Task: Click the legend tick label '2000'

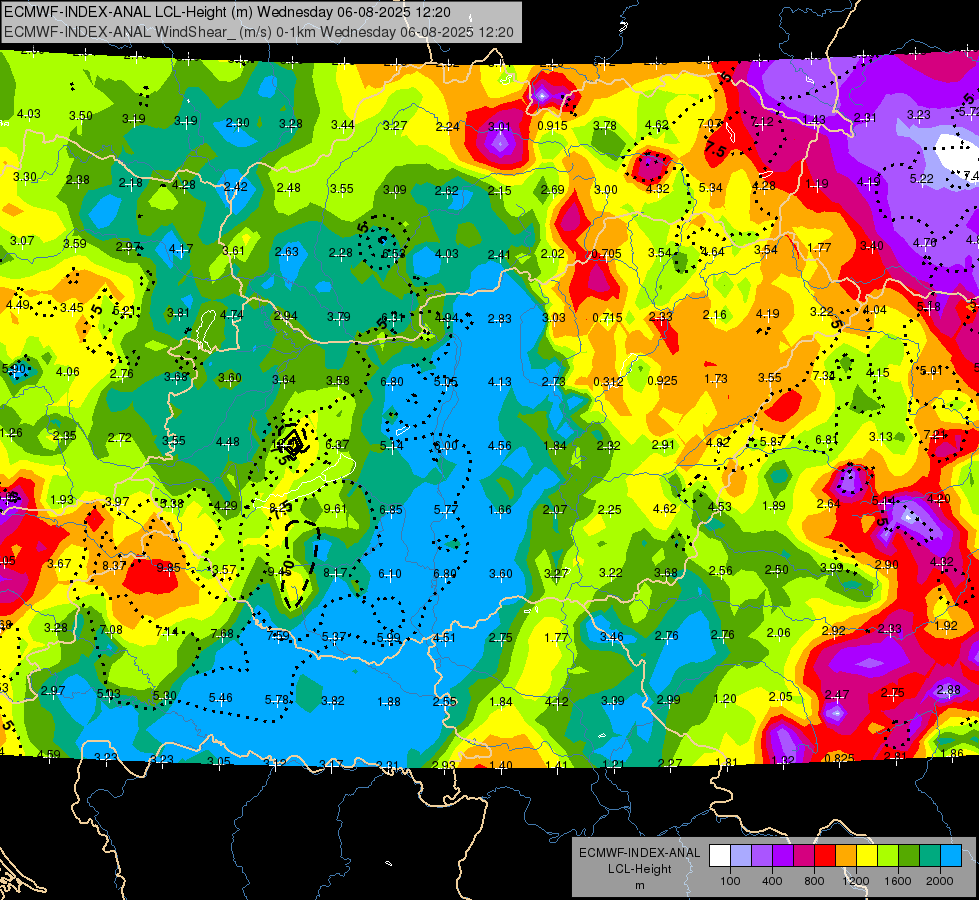Action: tap(940, 881)
